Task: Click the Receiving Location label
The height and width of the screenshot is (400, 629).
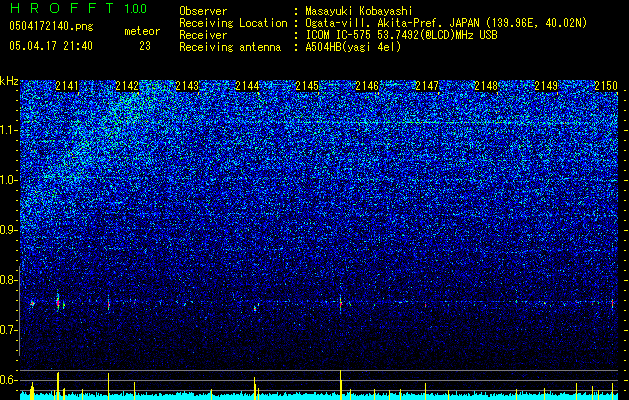Action: pos(233,23)
